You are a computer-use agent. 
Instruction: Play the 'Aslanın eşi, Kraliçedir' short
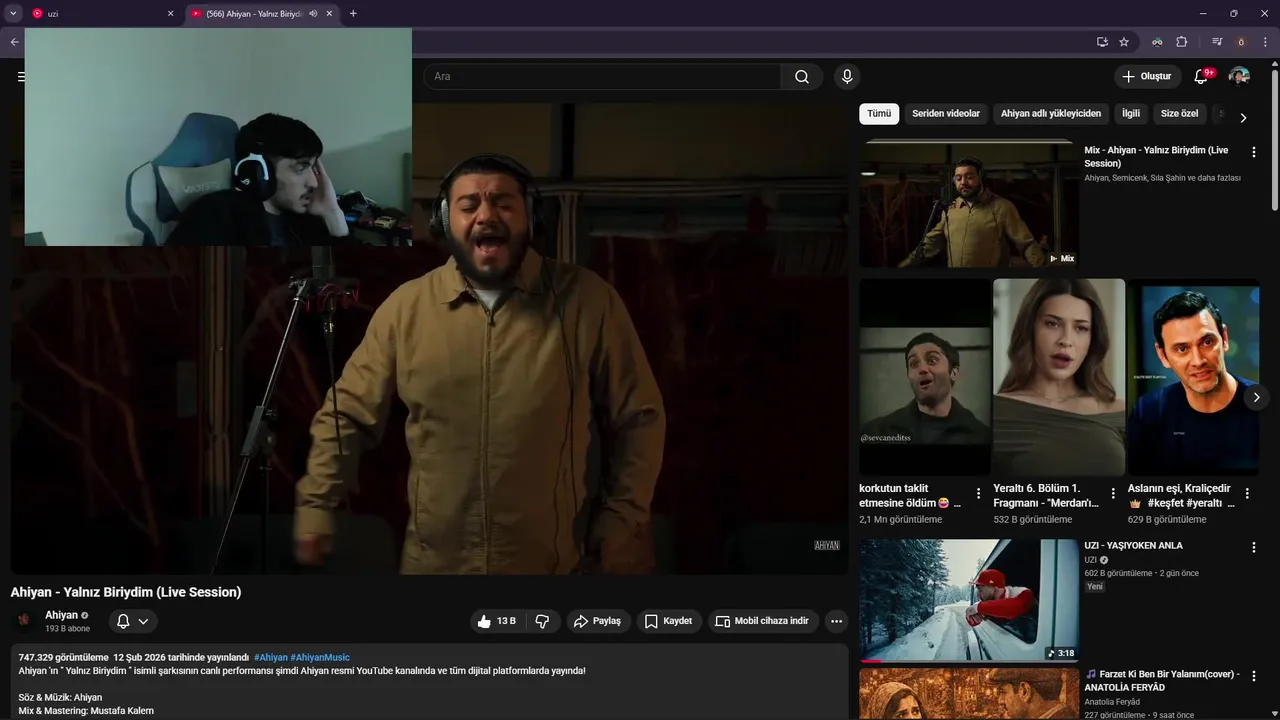[x=1194, y=377]
